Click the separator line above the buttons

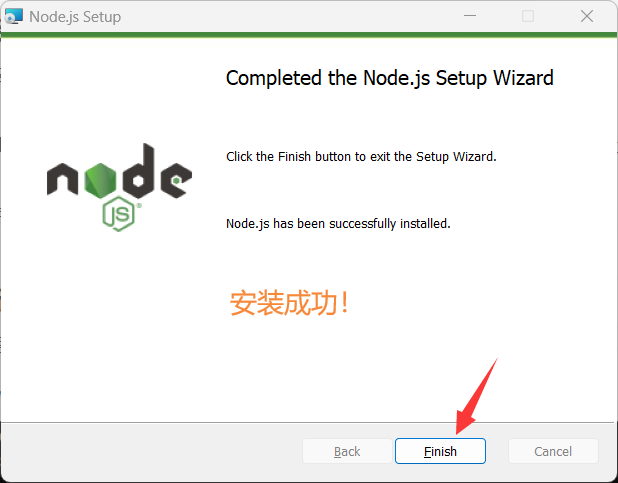point(309,423)
